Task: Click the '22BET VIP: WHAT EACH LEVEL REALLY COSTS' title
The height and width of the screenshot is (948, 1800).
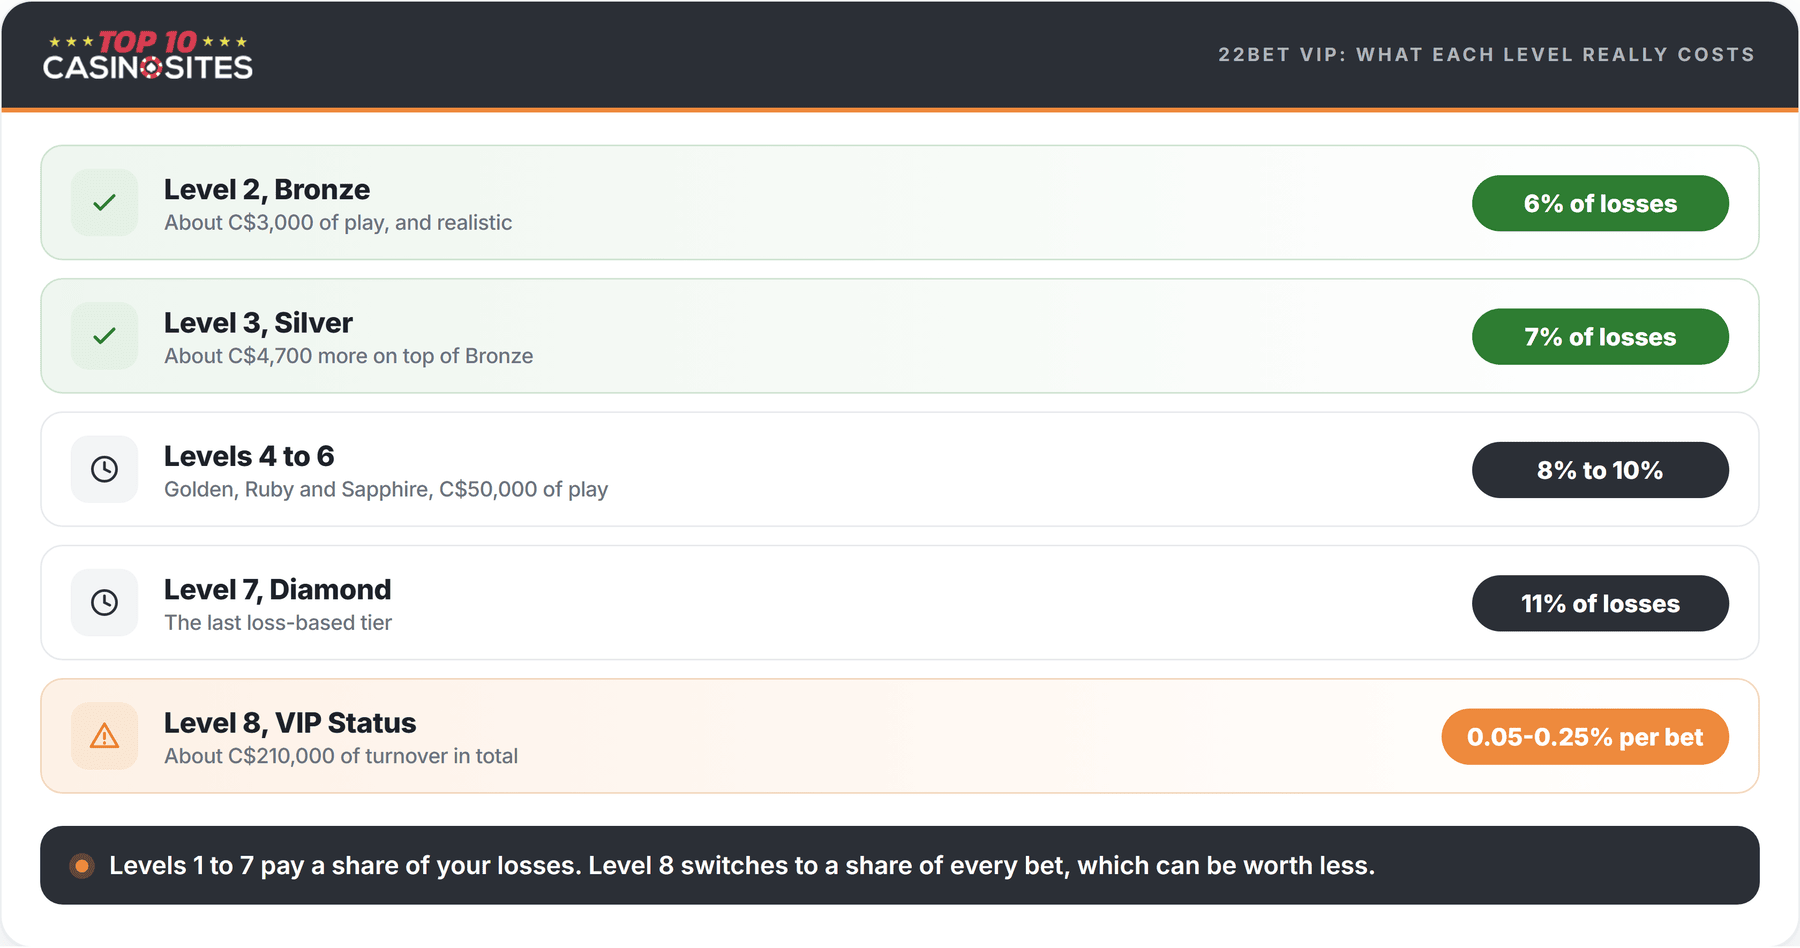Action: coord(1486,55)
